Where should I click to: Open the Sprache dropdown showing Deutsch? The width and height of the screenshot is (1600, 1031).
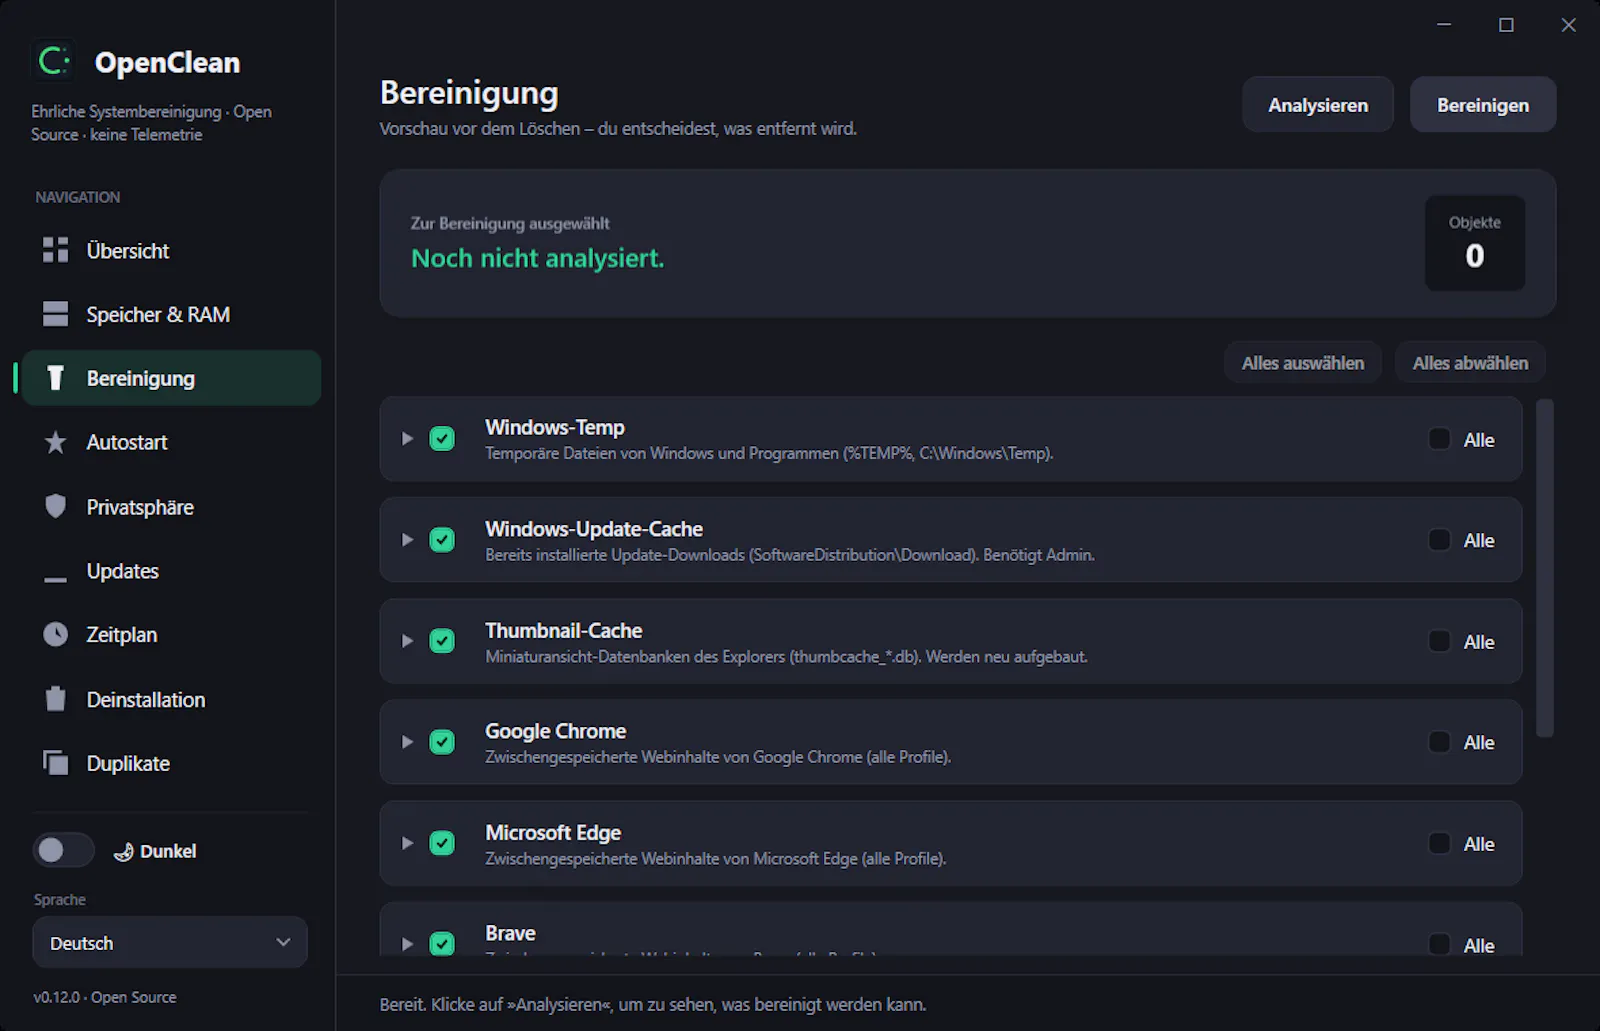(170, 943)
